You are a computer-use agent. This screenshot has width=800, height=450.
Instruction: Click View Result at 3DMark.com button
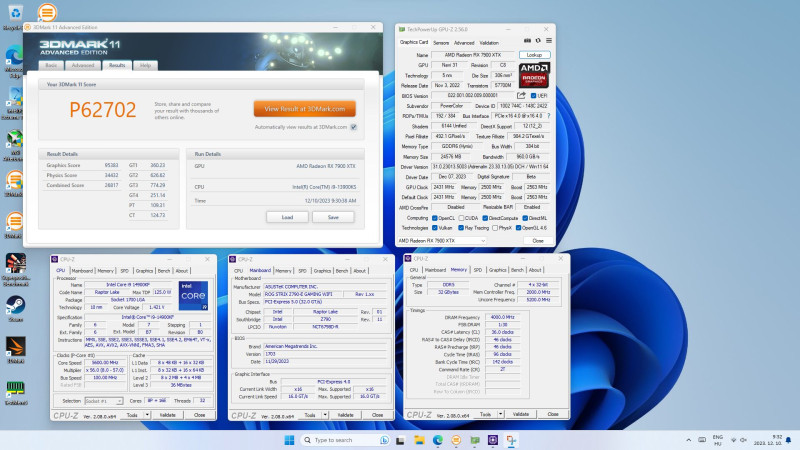305,109
